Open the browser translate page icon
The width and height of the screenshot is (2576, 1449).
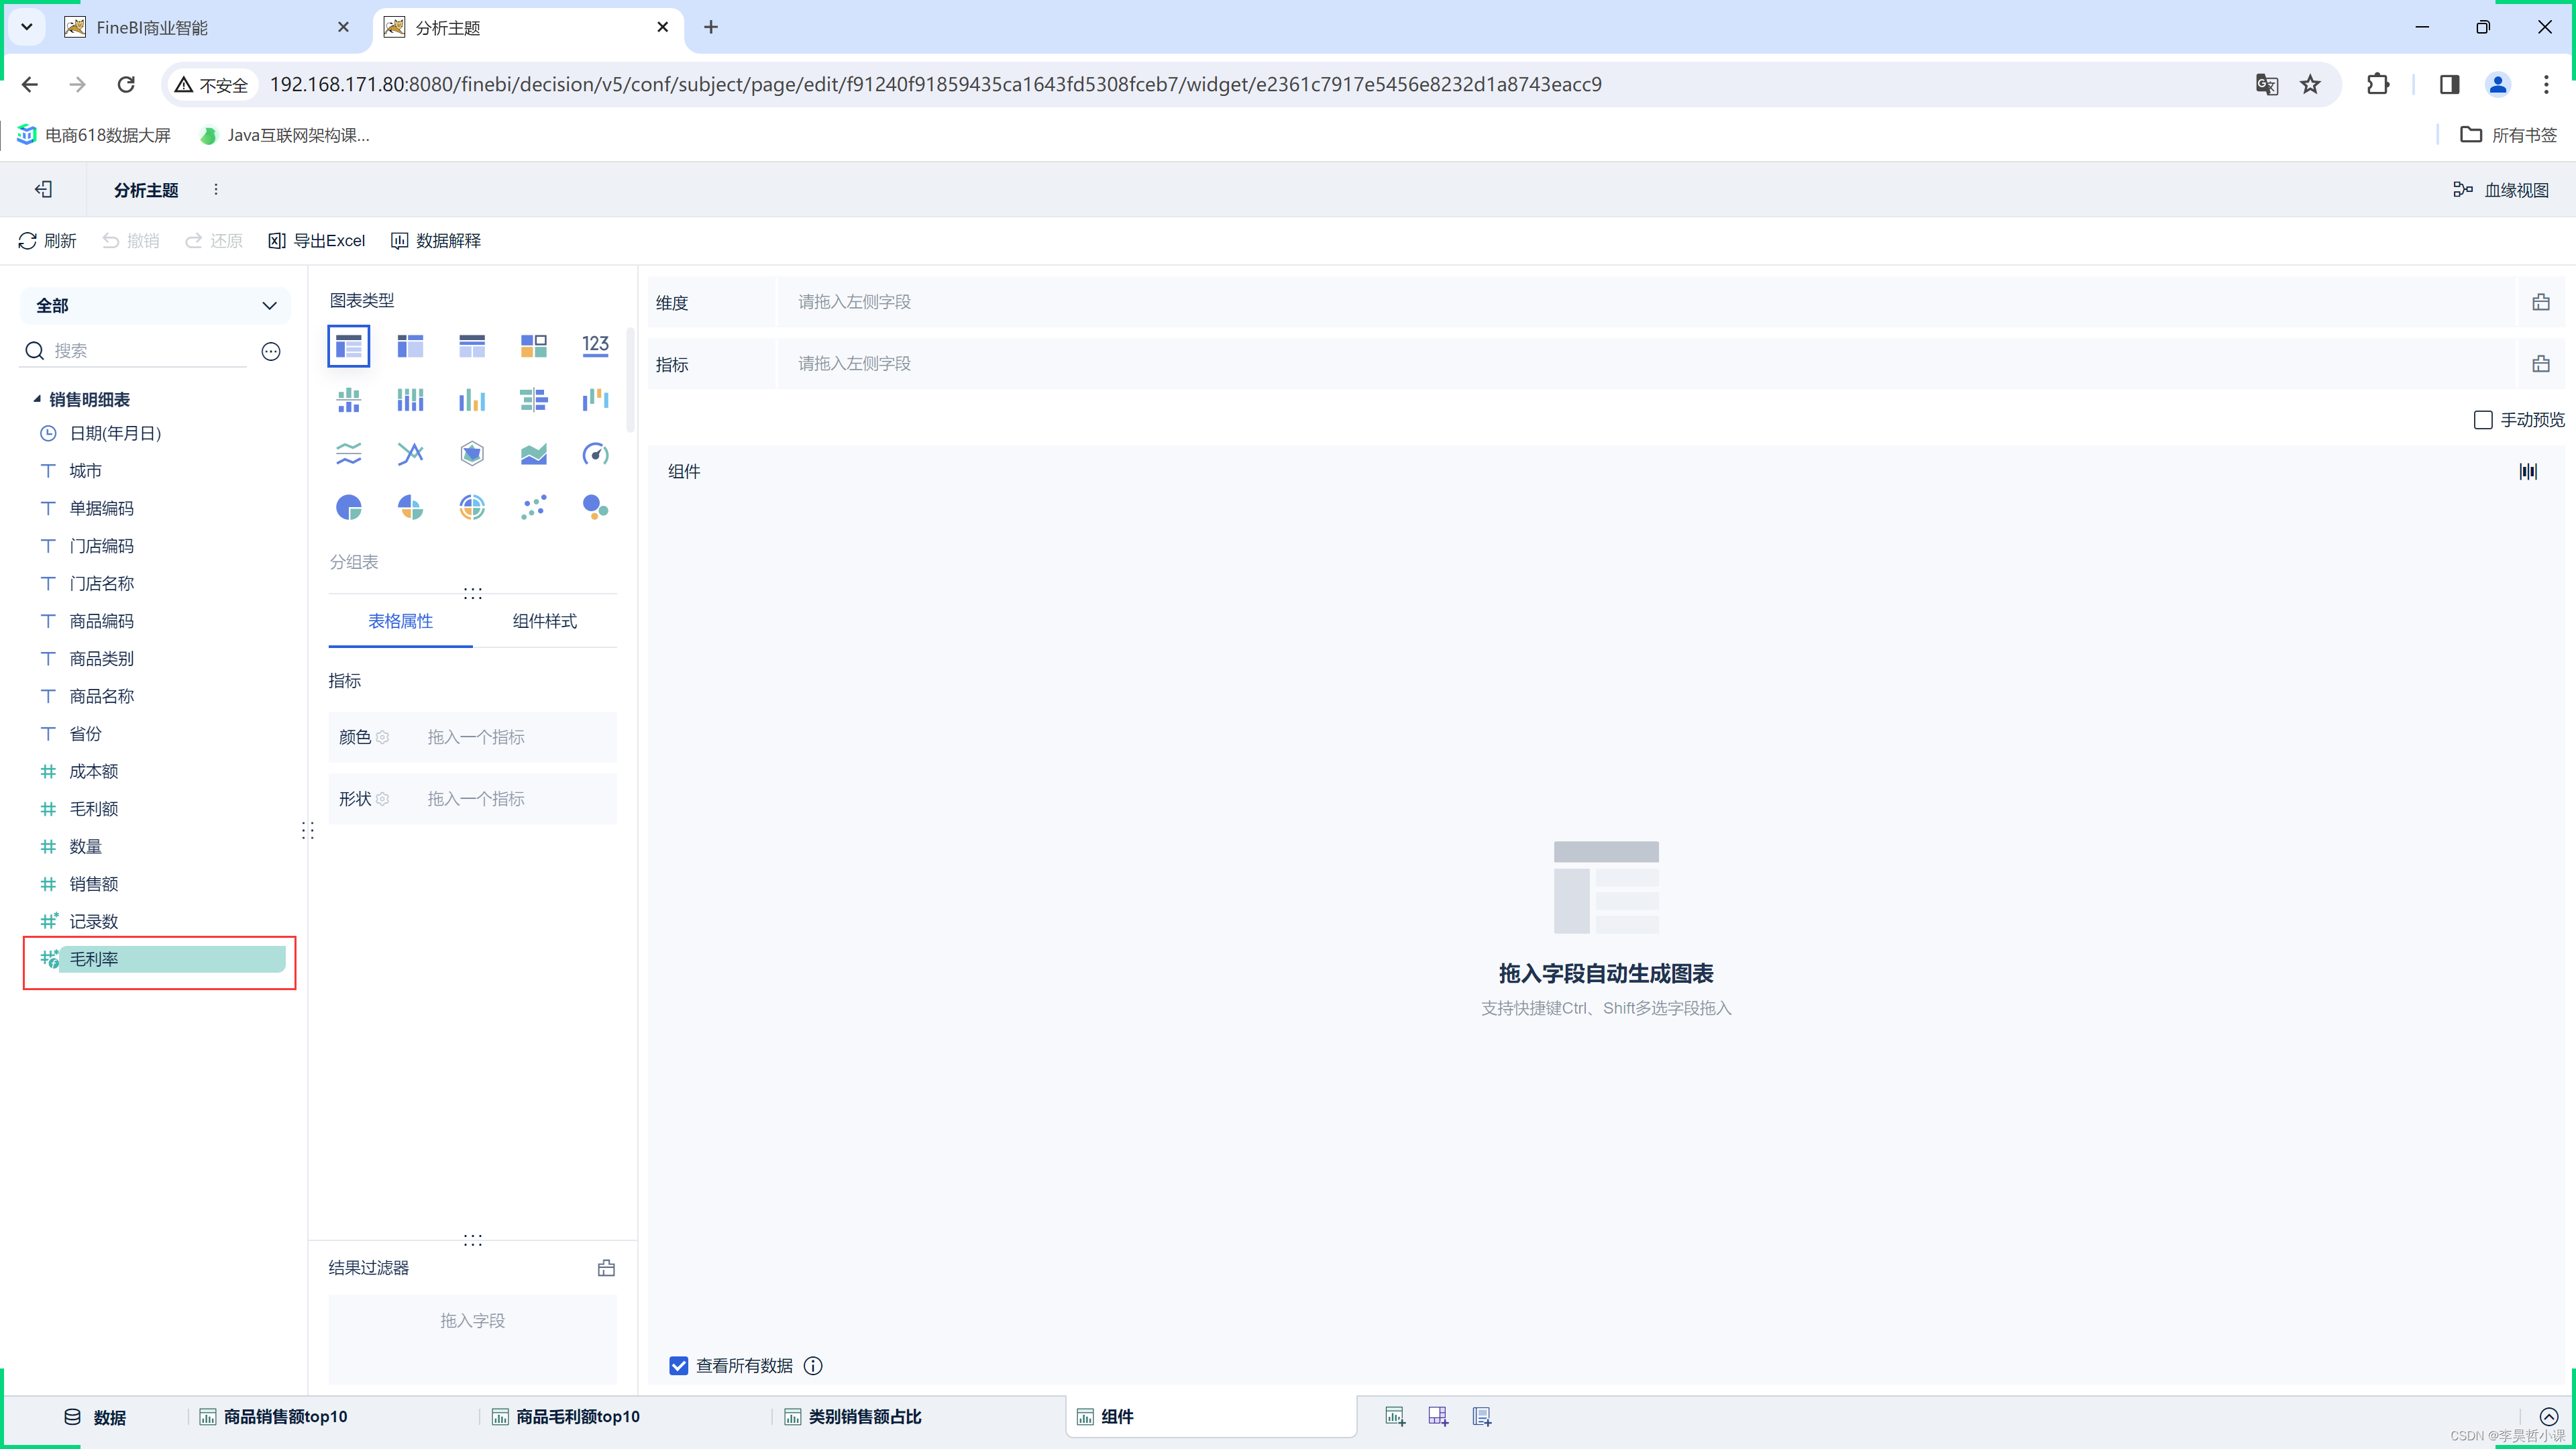tap(2266, 85)
